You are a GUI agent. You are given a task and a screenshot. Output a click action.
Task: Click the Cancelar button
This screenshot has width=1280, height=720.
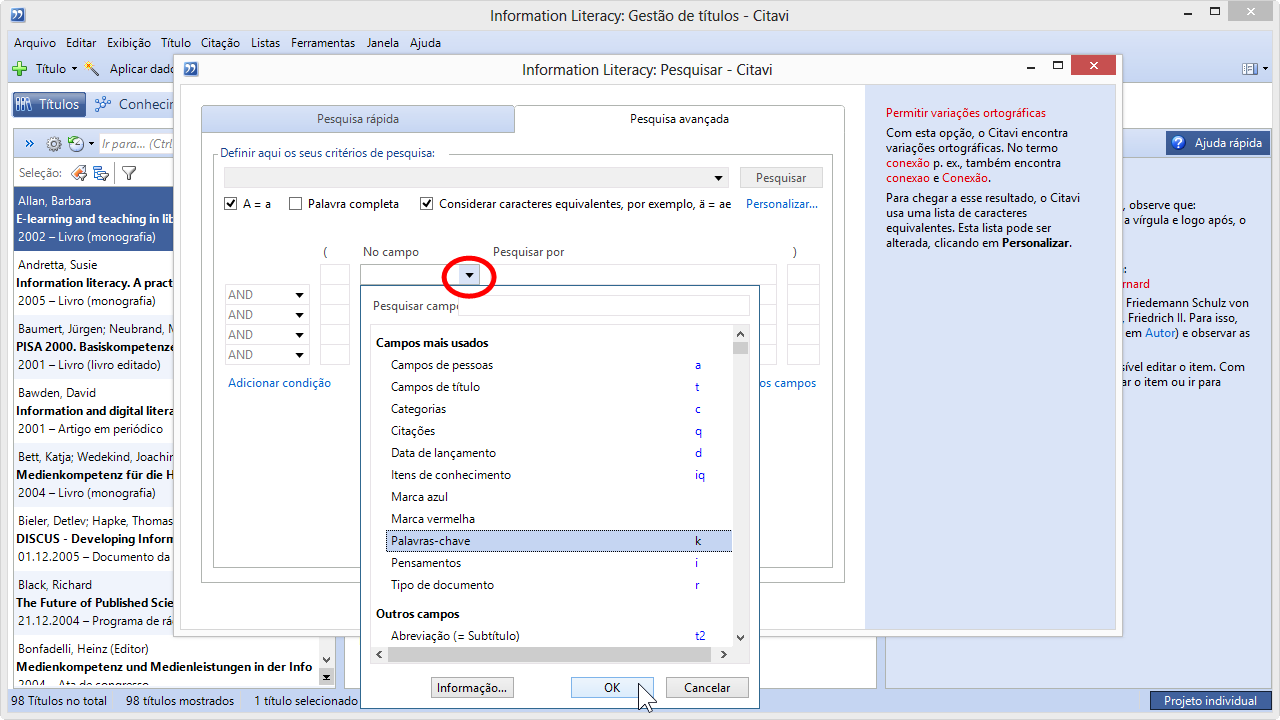click(707, 688)
